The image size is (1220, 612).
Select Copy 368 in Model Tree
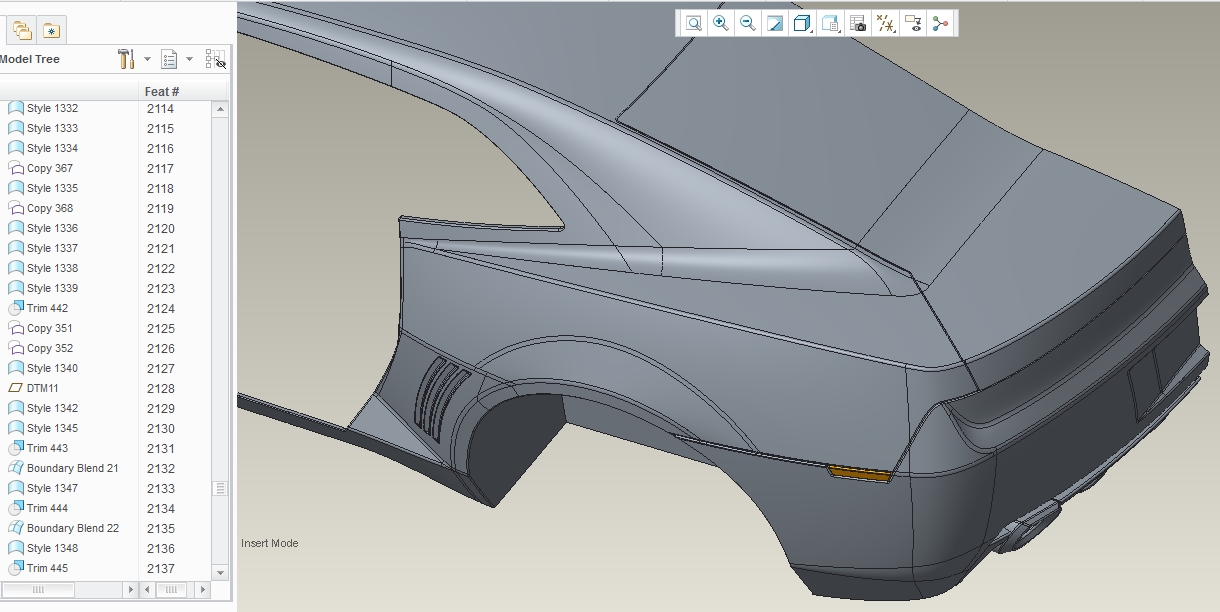(x=40, y=208)
